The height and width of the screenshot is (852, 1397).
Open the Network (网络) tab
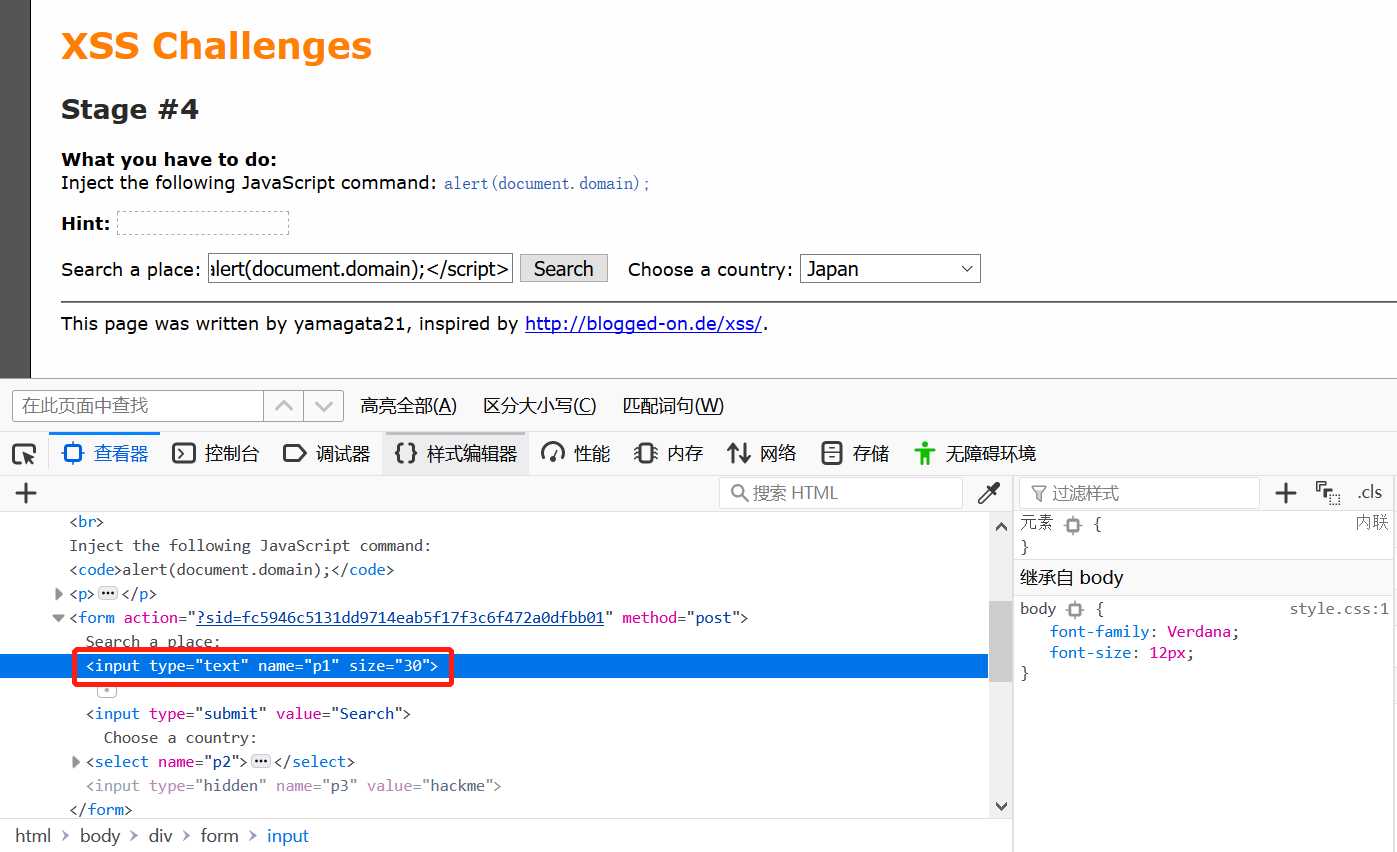[x=761, y=454]
